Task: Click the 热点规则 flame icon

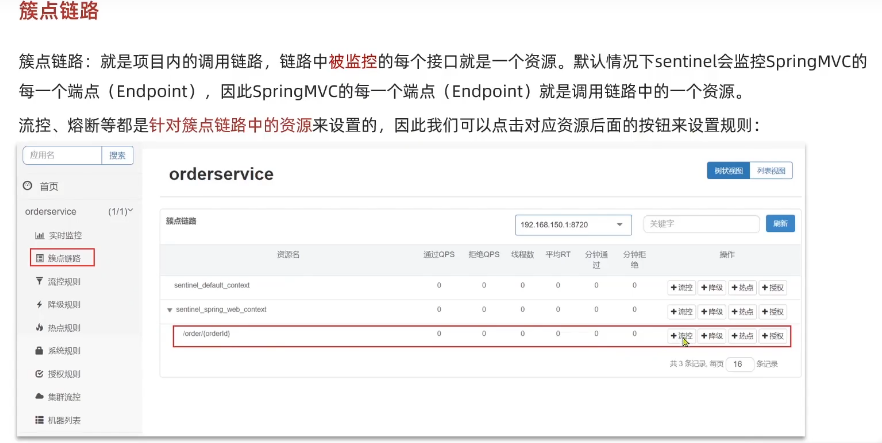Action: [x=39, y=327]
